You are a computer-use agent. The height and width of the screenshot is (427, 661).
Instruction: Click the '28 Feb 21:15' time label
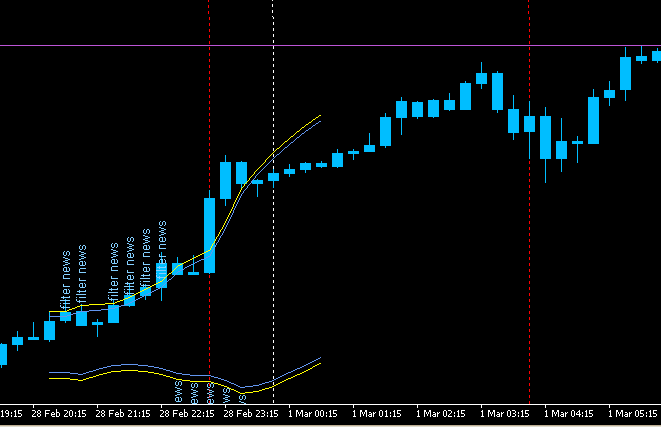click(x=123, y=414)
